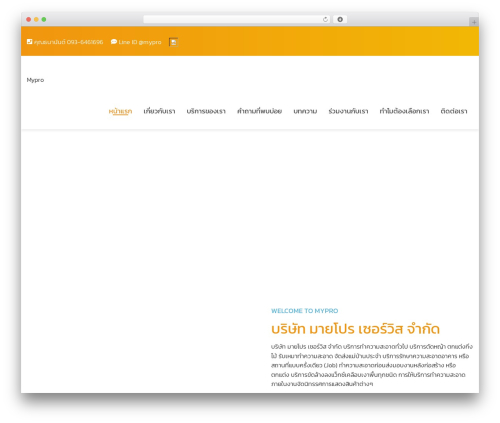Click the reload icon in the address bar
Screen dimensions: 500x423
[x=325, y=20]
